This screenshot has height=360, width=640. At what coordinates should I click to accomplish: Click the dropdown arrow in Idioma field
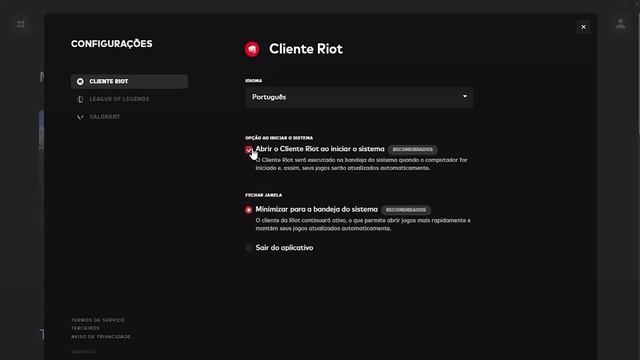click(x=464, y=97)
